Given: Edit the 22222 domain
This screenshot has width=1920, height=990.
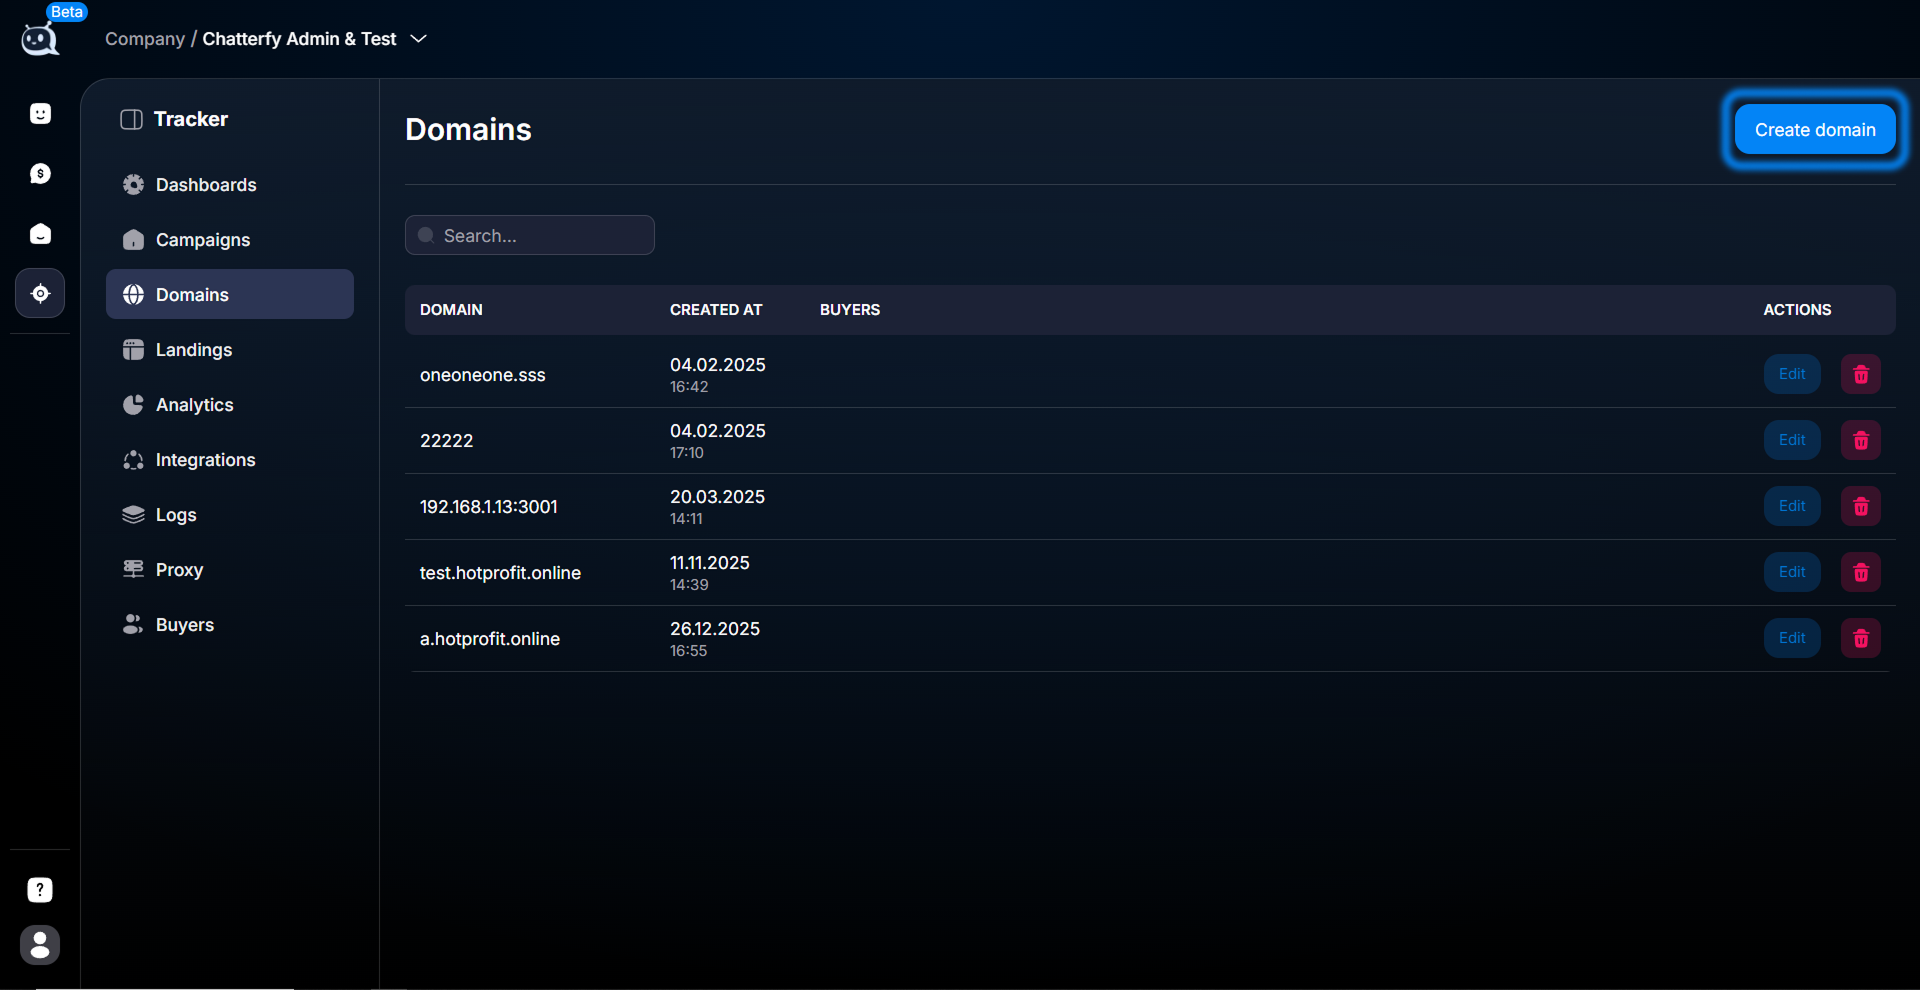Looking at the screenshot, I should (1792, 440).
